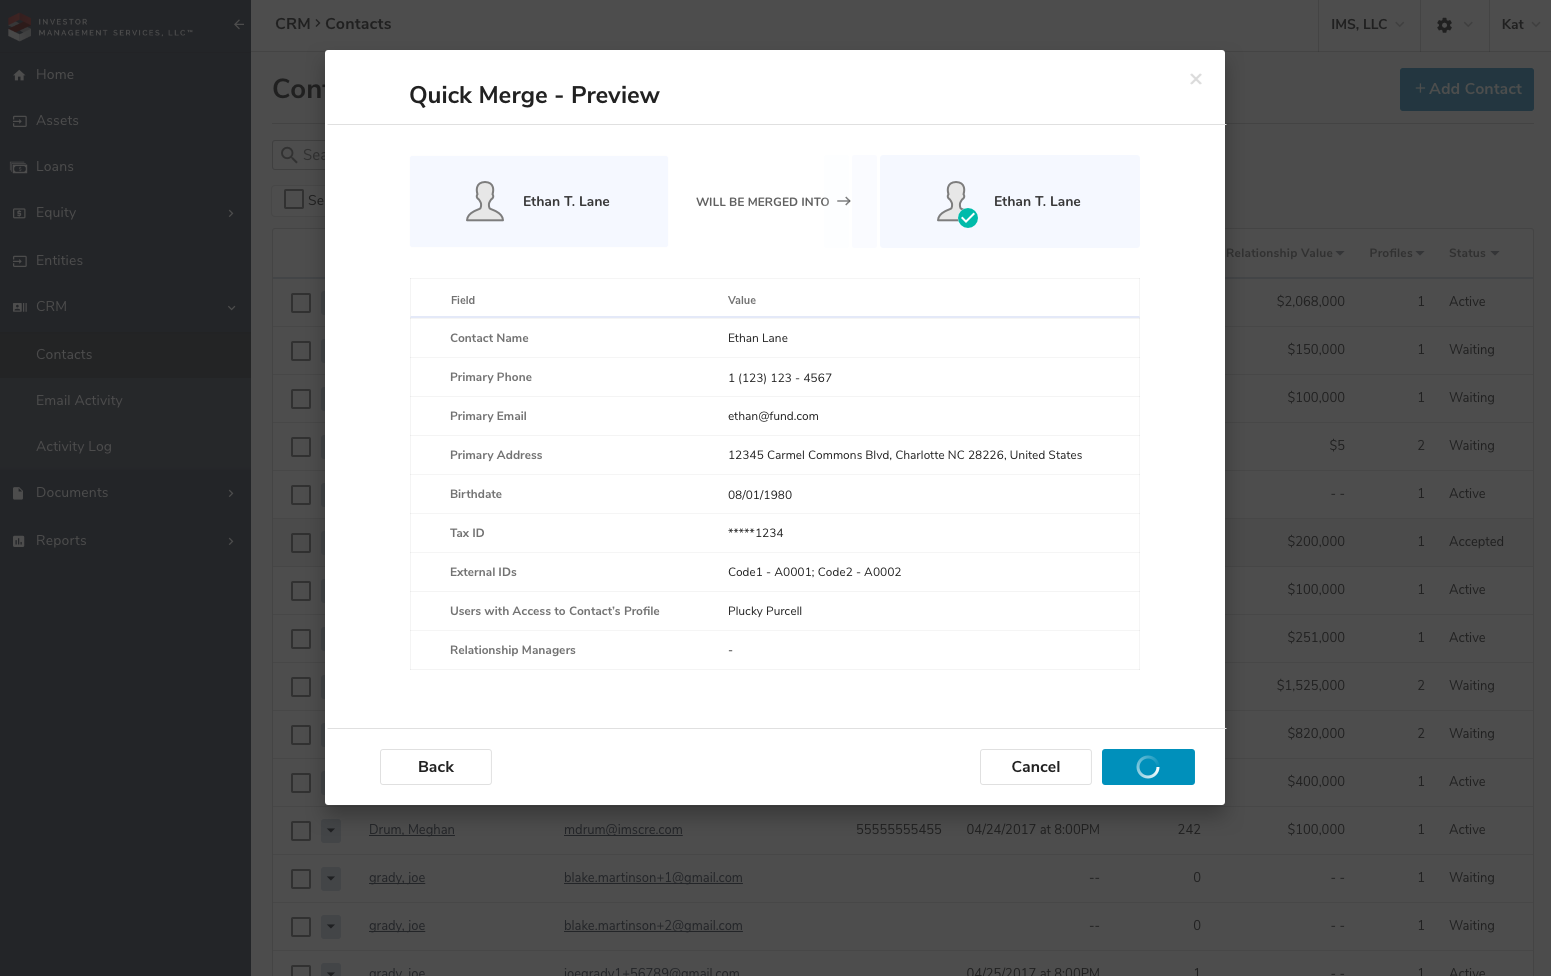
Task: Click the Primary Phone value 1 (123) 123 - 4567
Action: [780, 378]
